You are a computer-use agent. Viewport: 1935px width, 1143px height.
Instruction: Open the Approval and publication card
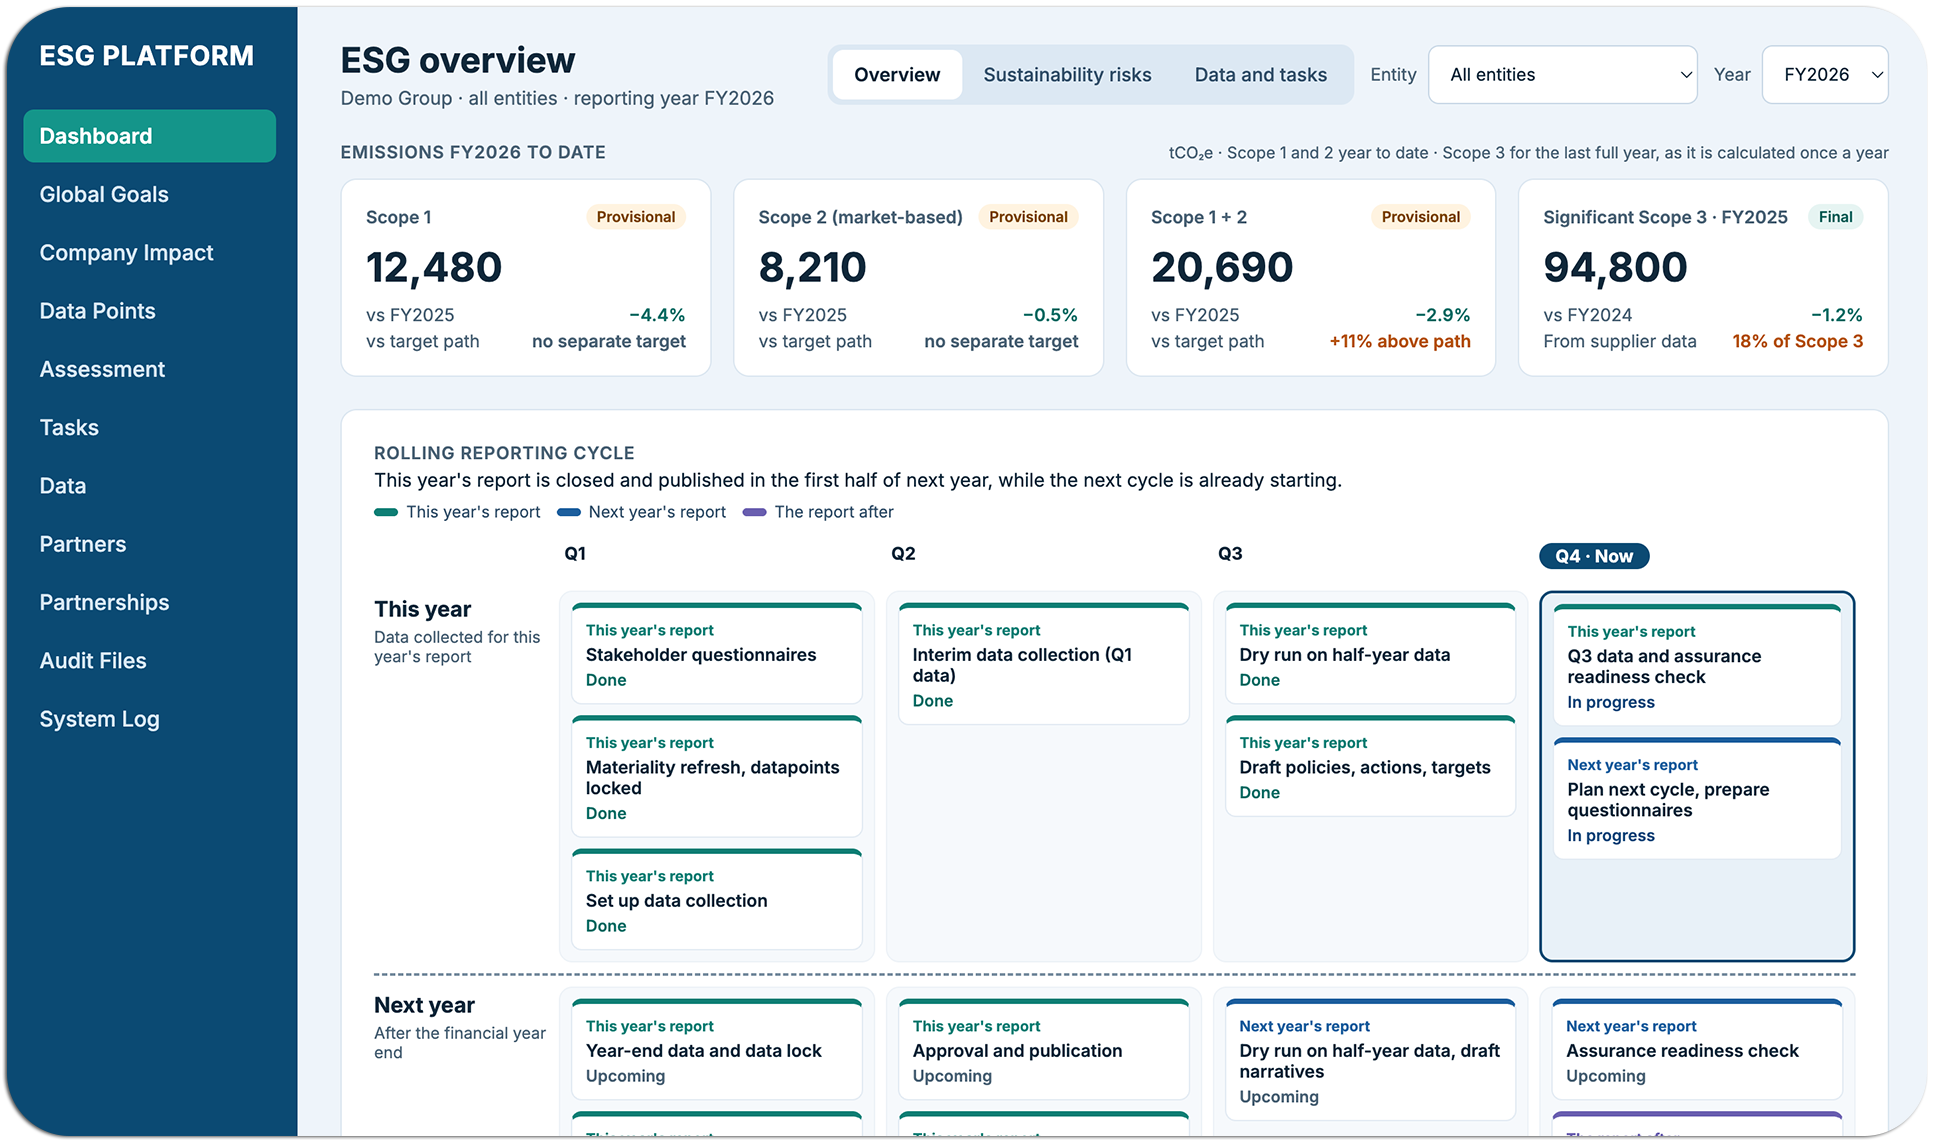(1044, 1049)
